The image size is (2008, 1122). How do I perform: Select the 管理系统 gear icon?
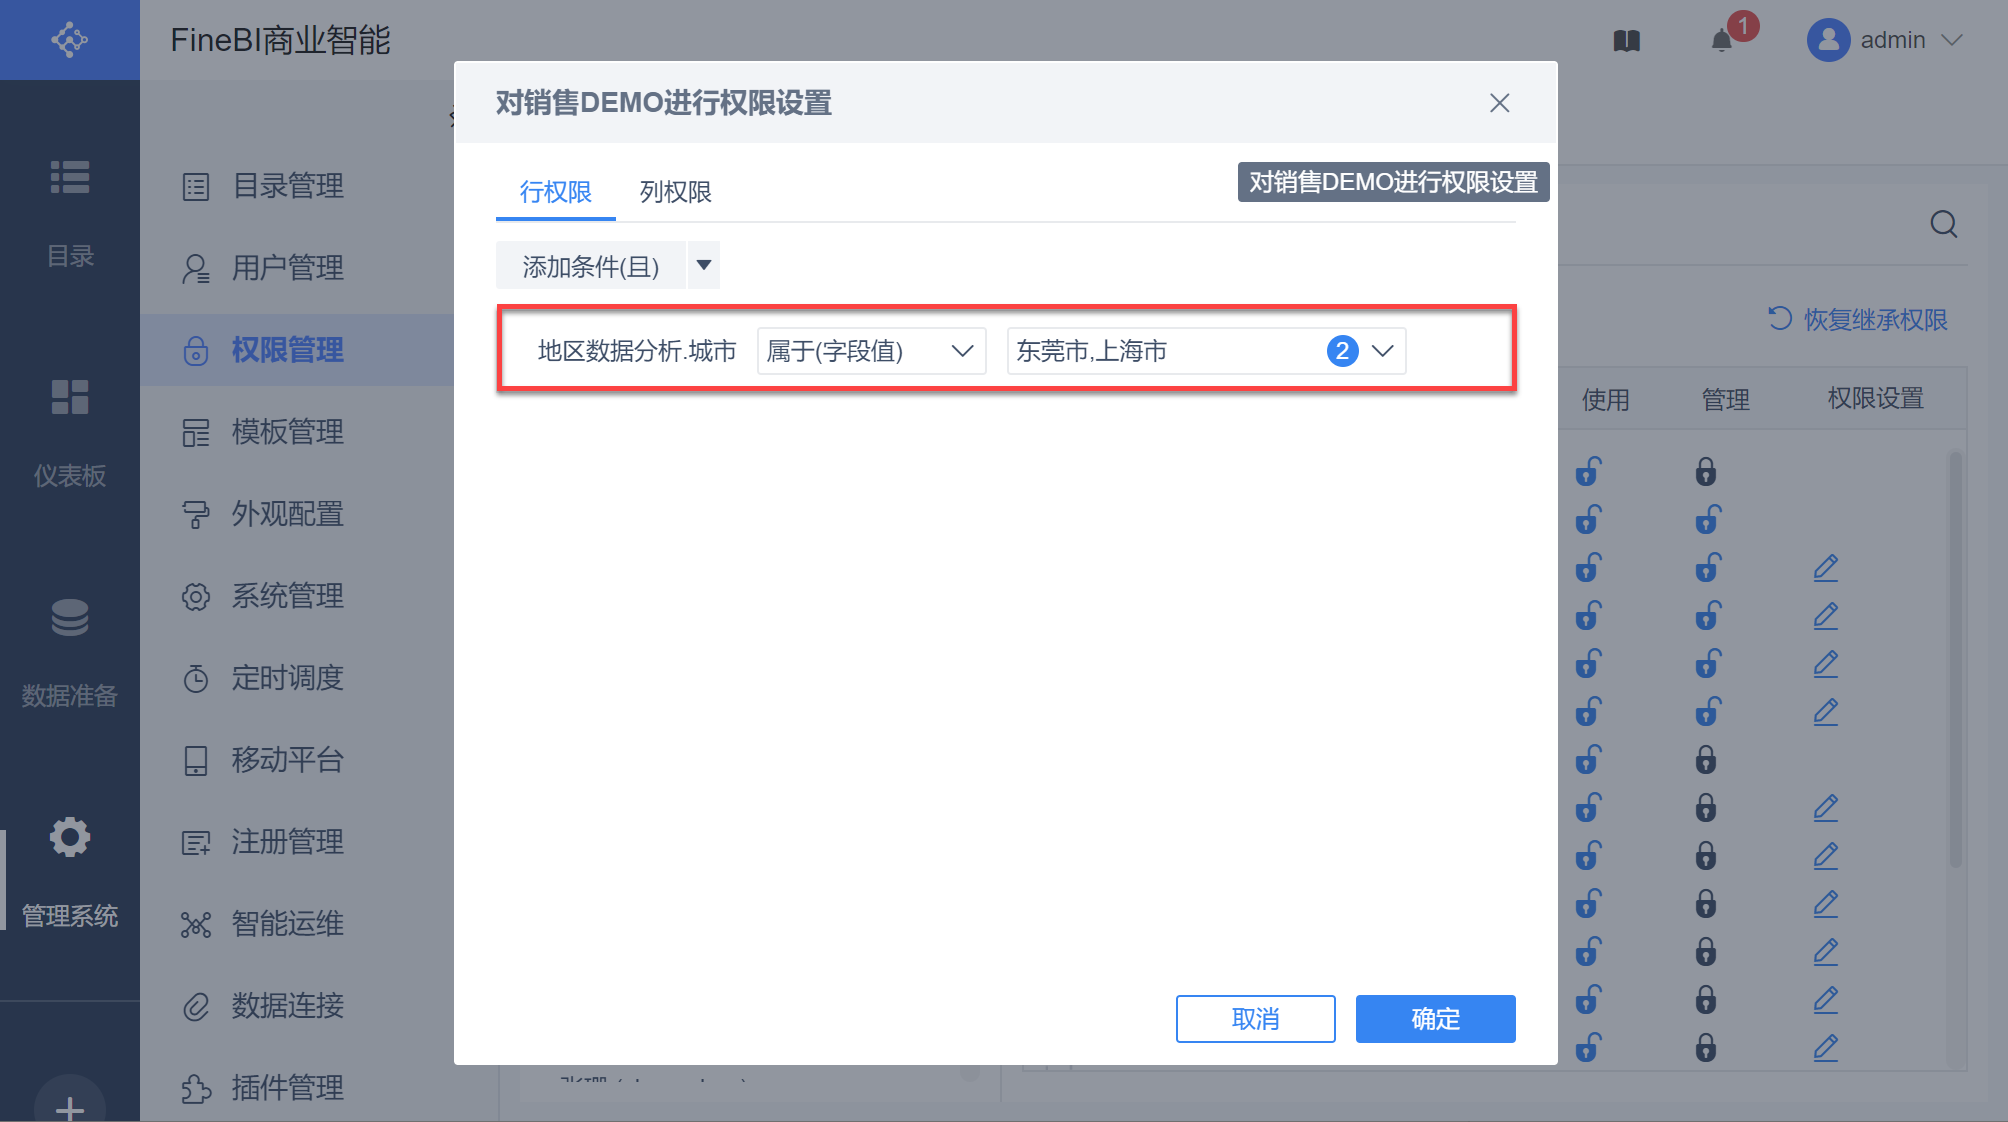point(70,837)
